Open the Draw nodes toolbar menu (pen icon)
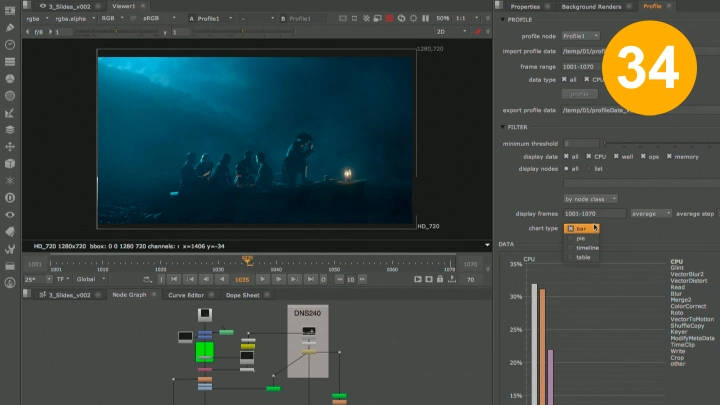This screenshot has width=720, height=405. click(10, 28)
